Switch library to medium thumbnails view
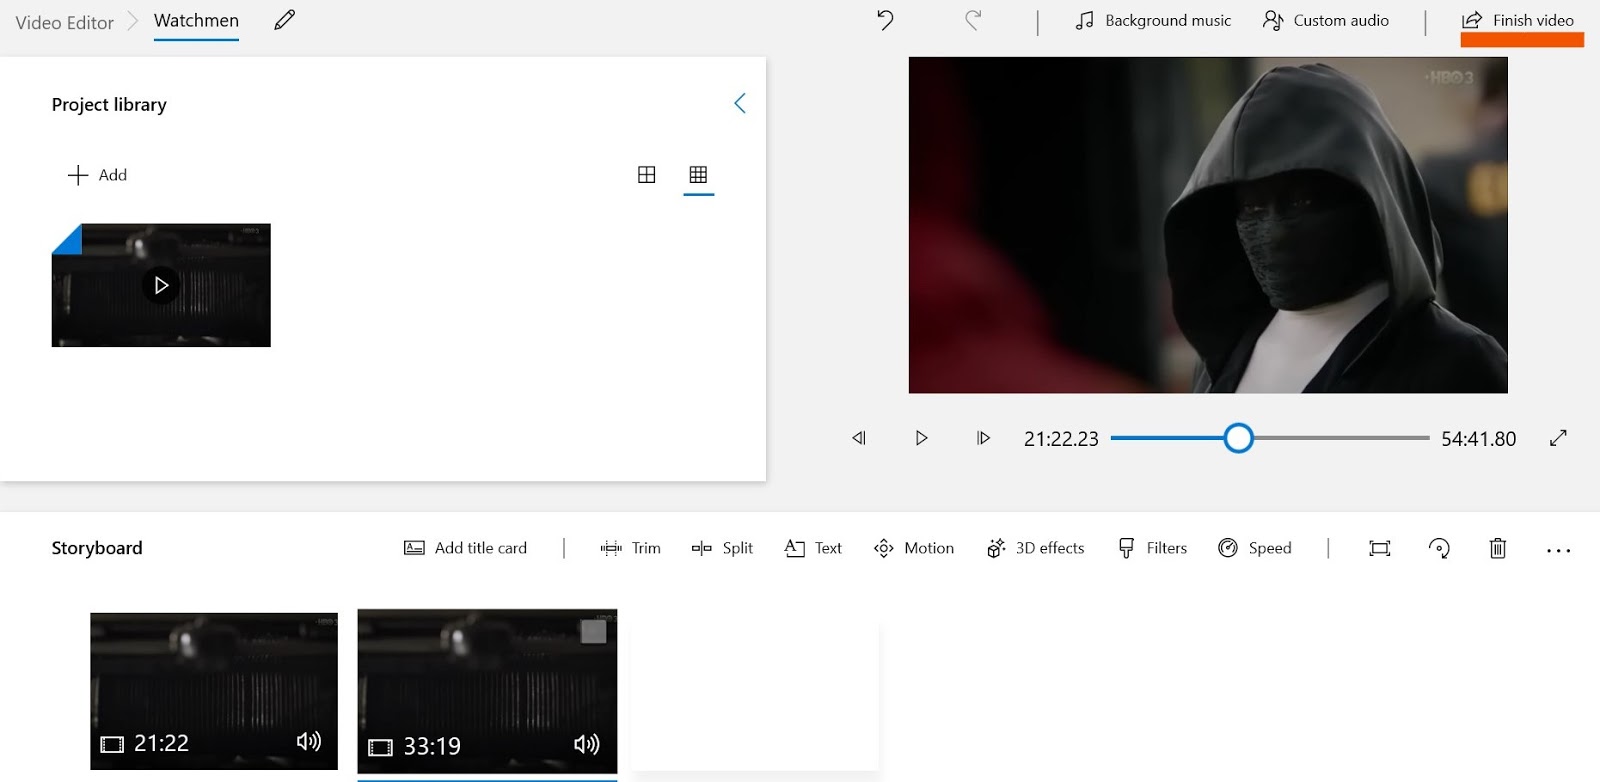The image size is (1600, 782). [x=647, y=175]
